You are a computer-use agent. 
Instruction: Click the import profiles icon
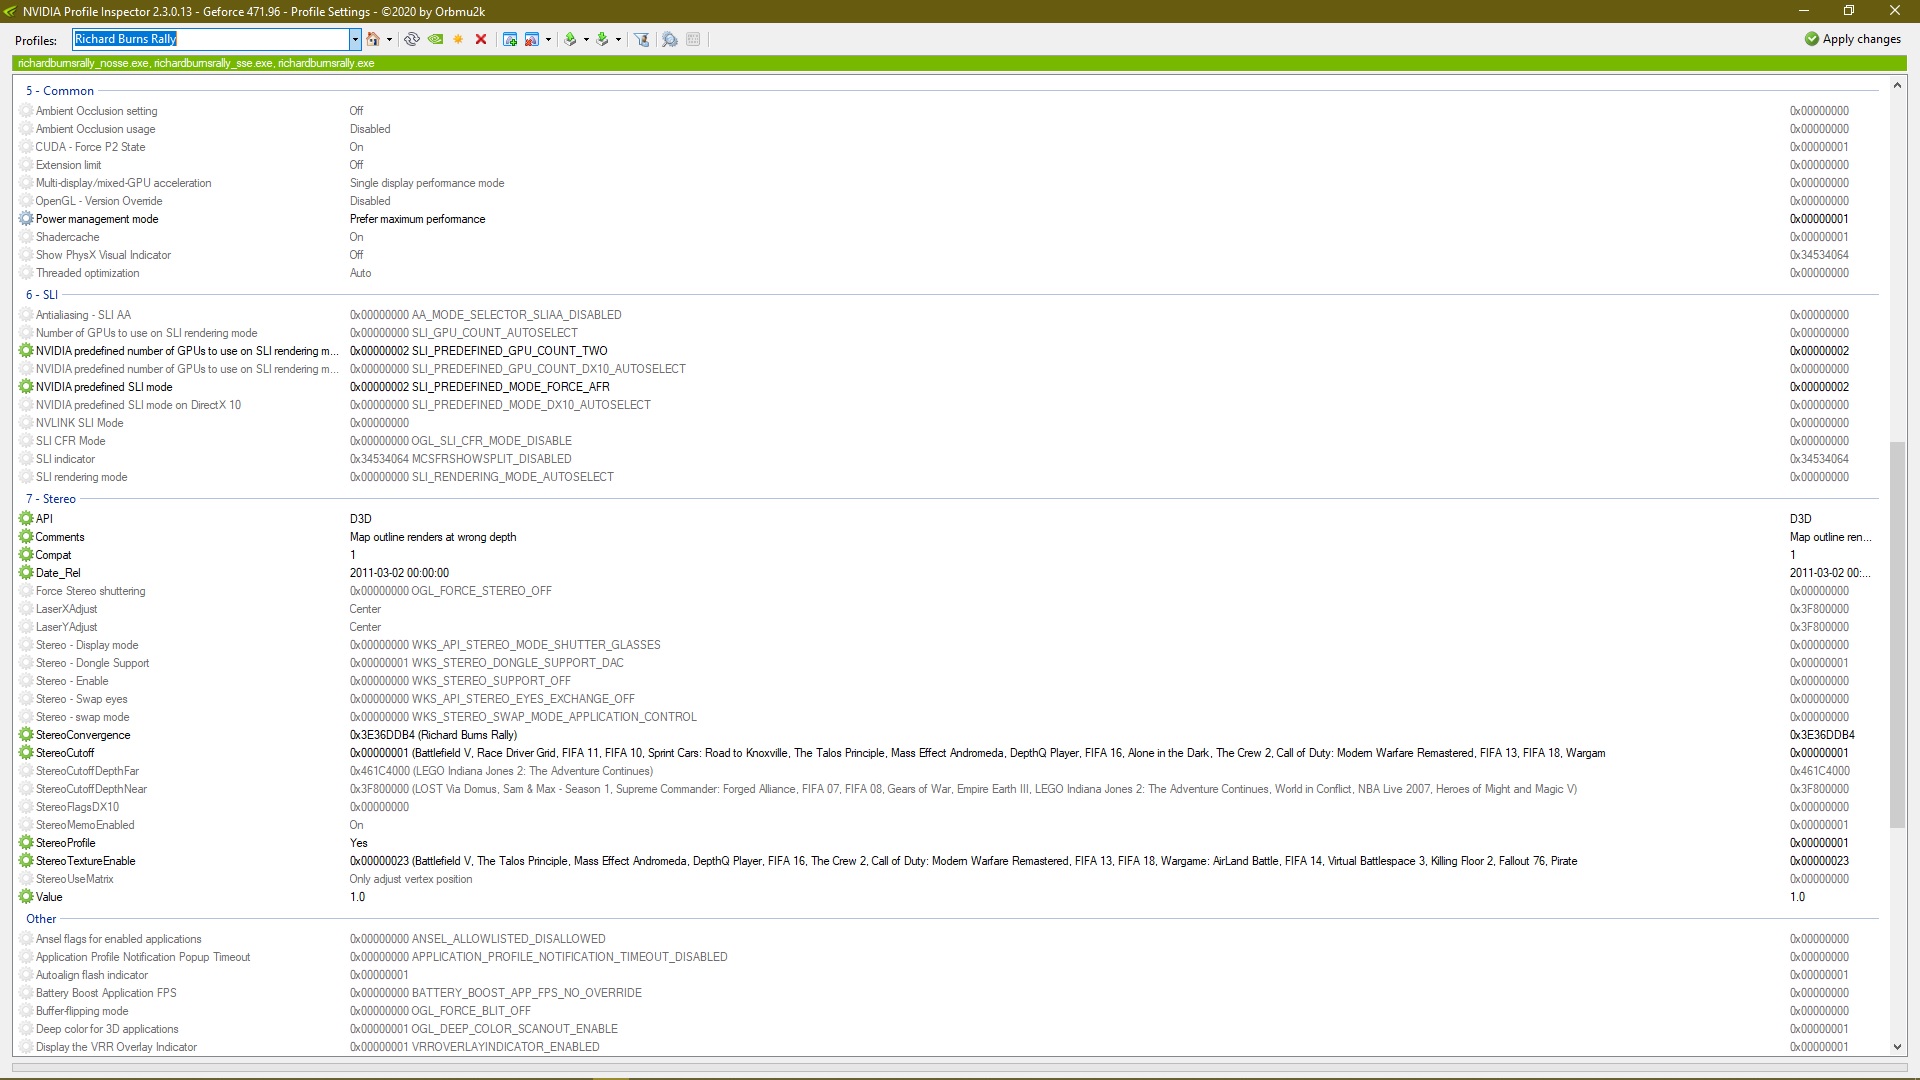[602, 39]
